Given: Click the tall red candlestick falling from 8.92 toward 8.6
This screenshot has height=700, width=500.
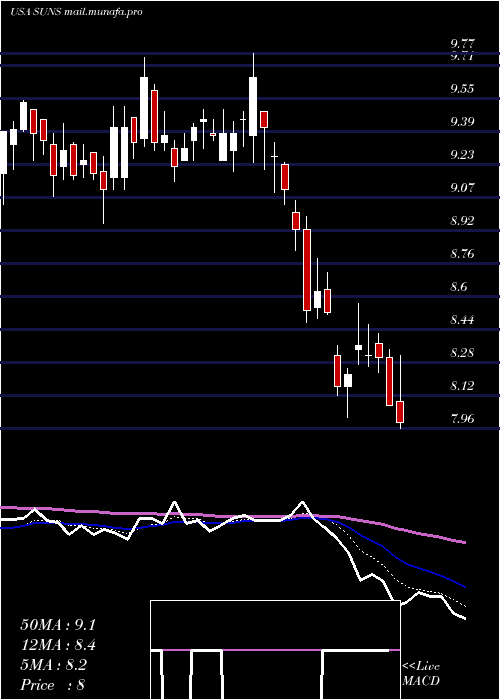Looking at the screenshot, I should click(x=307, y=269).
